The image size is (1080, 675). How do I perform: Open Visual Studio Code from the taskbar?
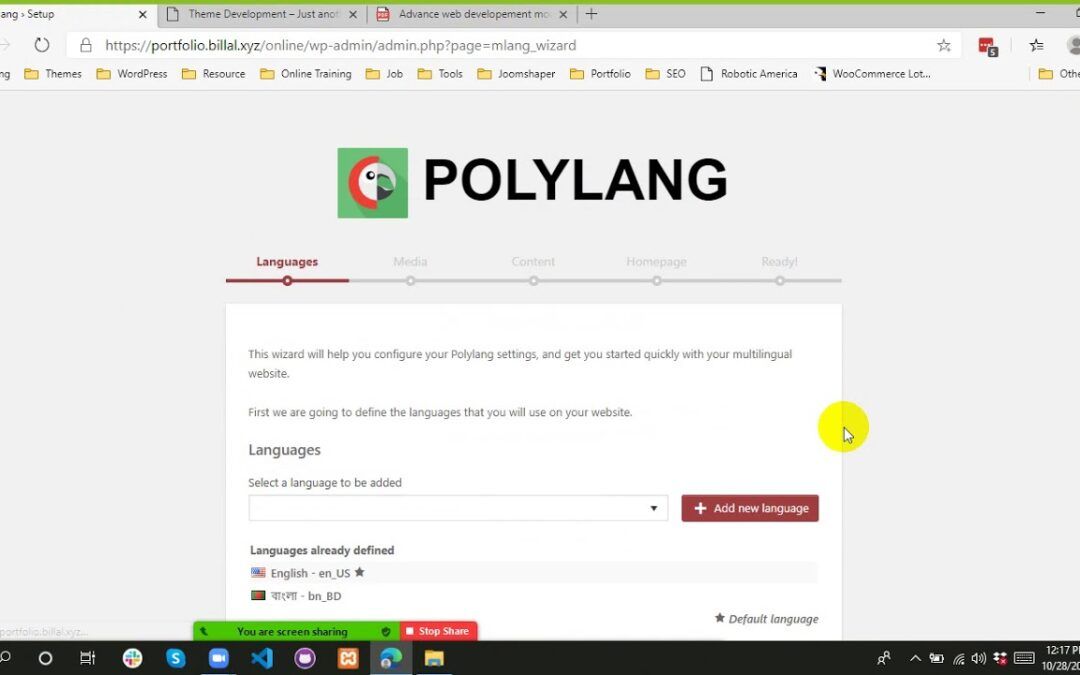click(262, 658)
